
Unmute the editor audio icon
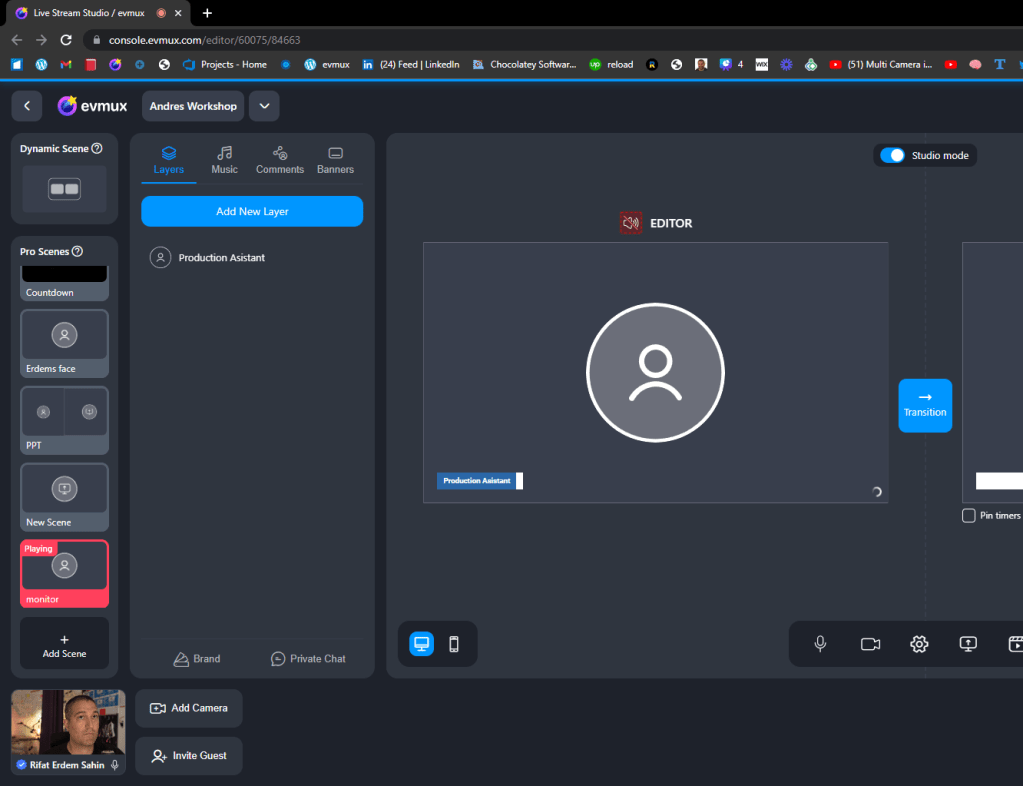631,223
